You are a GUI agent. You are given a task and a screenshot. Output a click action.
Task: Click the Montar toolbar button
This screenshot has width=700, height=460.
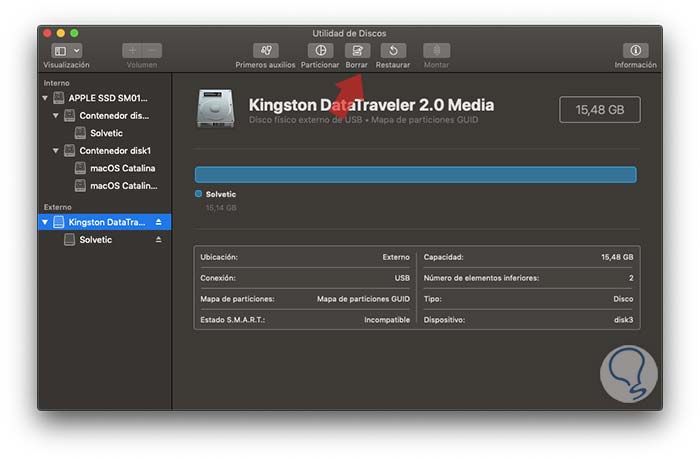[x=436, y=51]
